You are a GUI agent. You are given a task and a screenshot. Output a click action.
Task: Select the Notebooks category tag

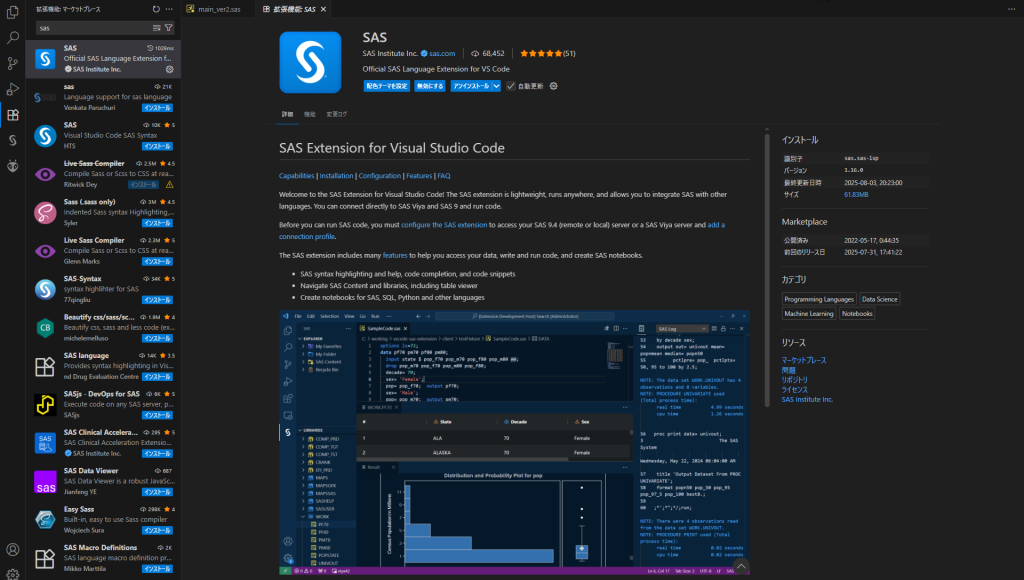click(857, 314)
